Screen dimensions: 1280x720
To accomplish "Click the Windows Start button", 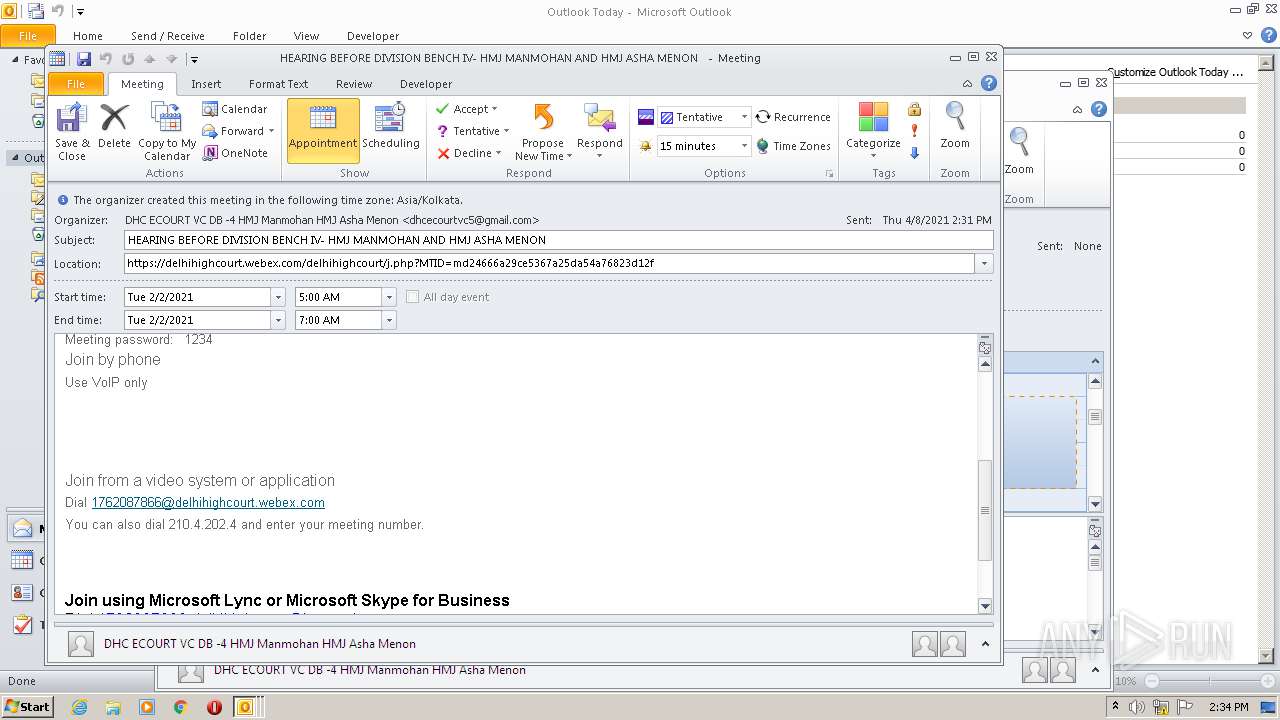I will coord(27,707).
